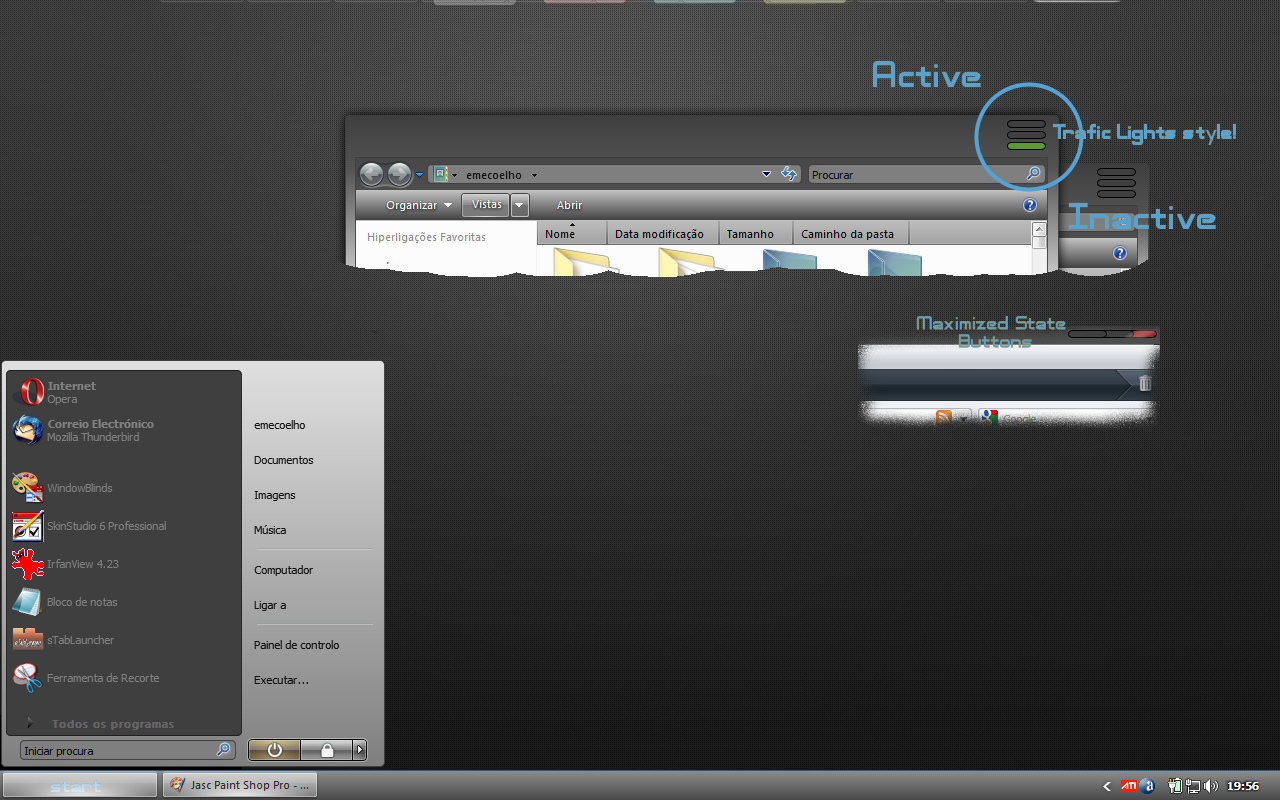The image size is (1280, 800).
Task: Open the Vistas dropdown arrow
Action: click(520, 205)
